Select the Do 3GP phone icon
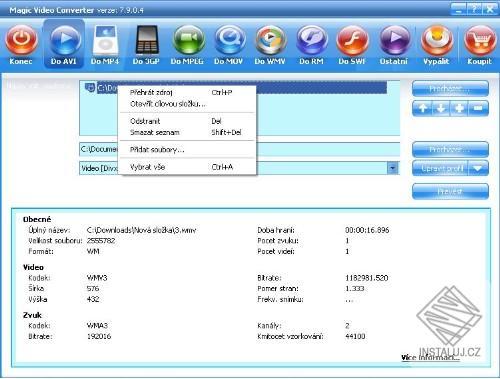 click(x=146, y=41)
